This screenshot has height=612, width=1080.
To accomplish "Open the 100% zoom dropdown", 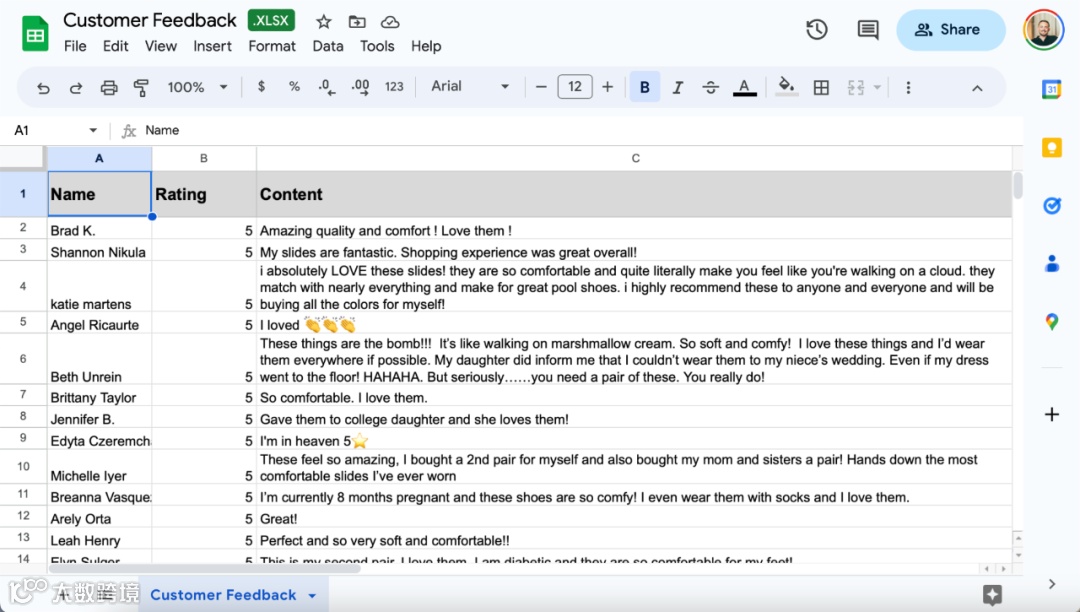I will tap(197, 87).
